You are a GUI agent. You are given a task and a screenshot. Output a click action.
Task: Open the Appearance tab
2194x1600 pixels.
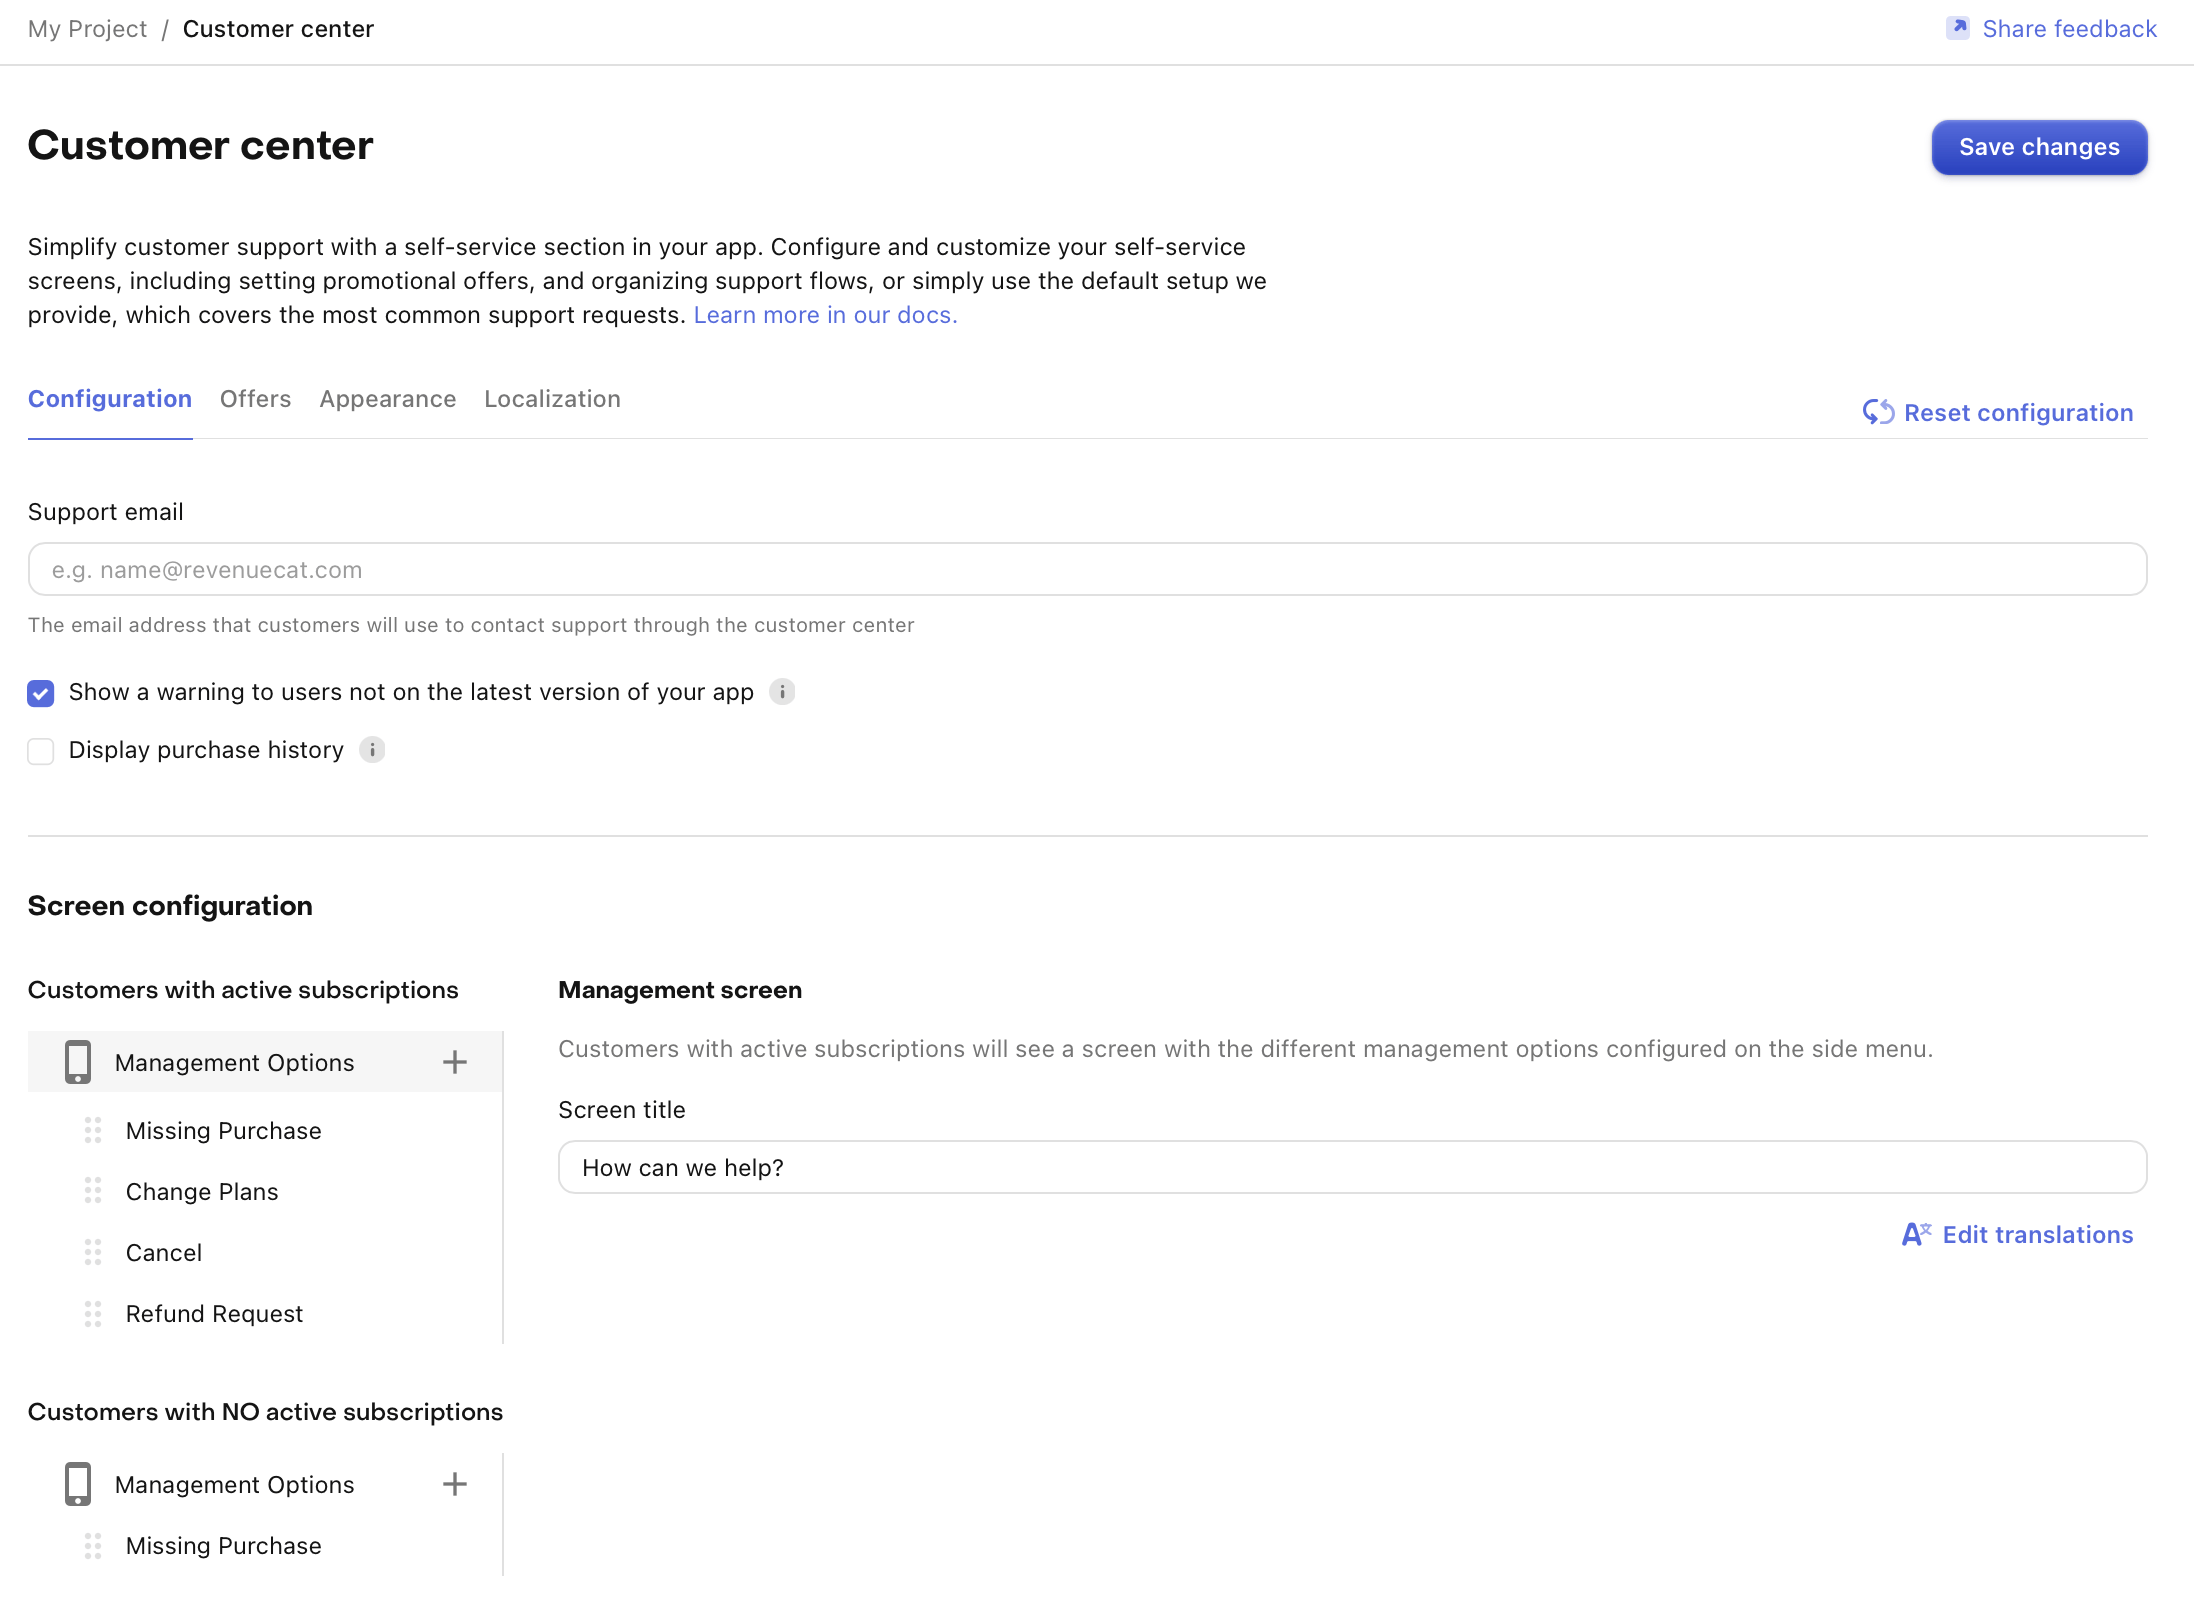[x=387, y=399]
